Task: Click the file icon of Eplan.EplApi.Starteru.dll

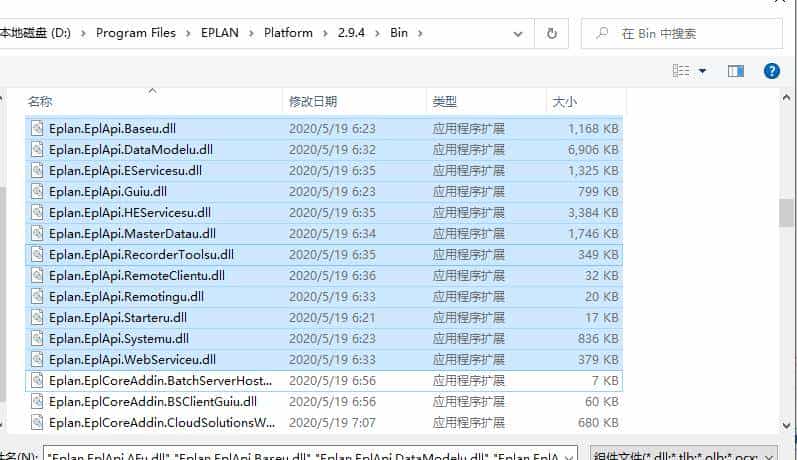Action: coord(37,317)
